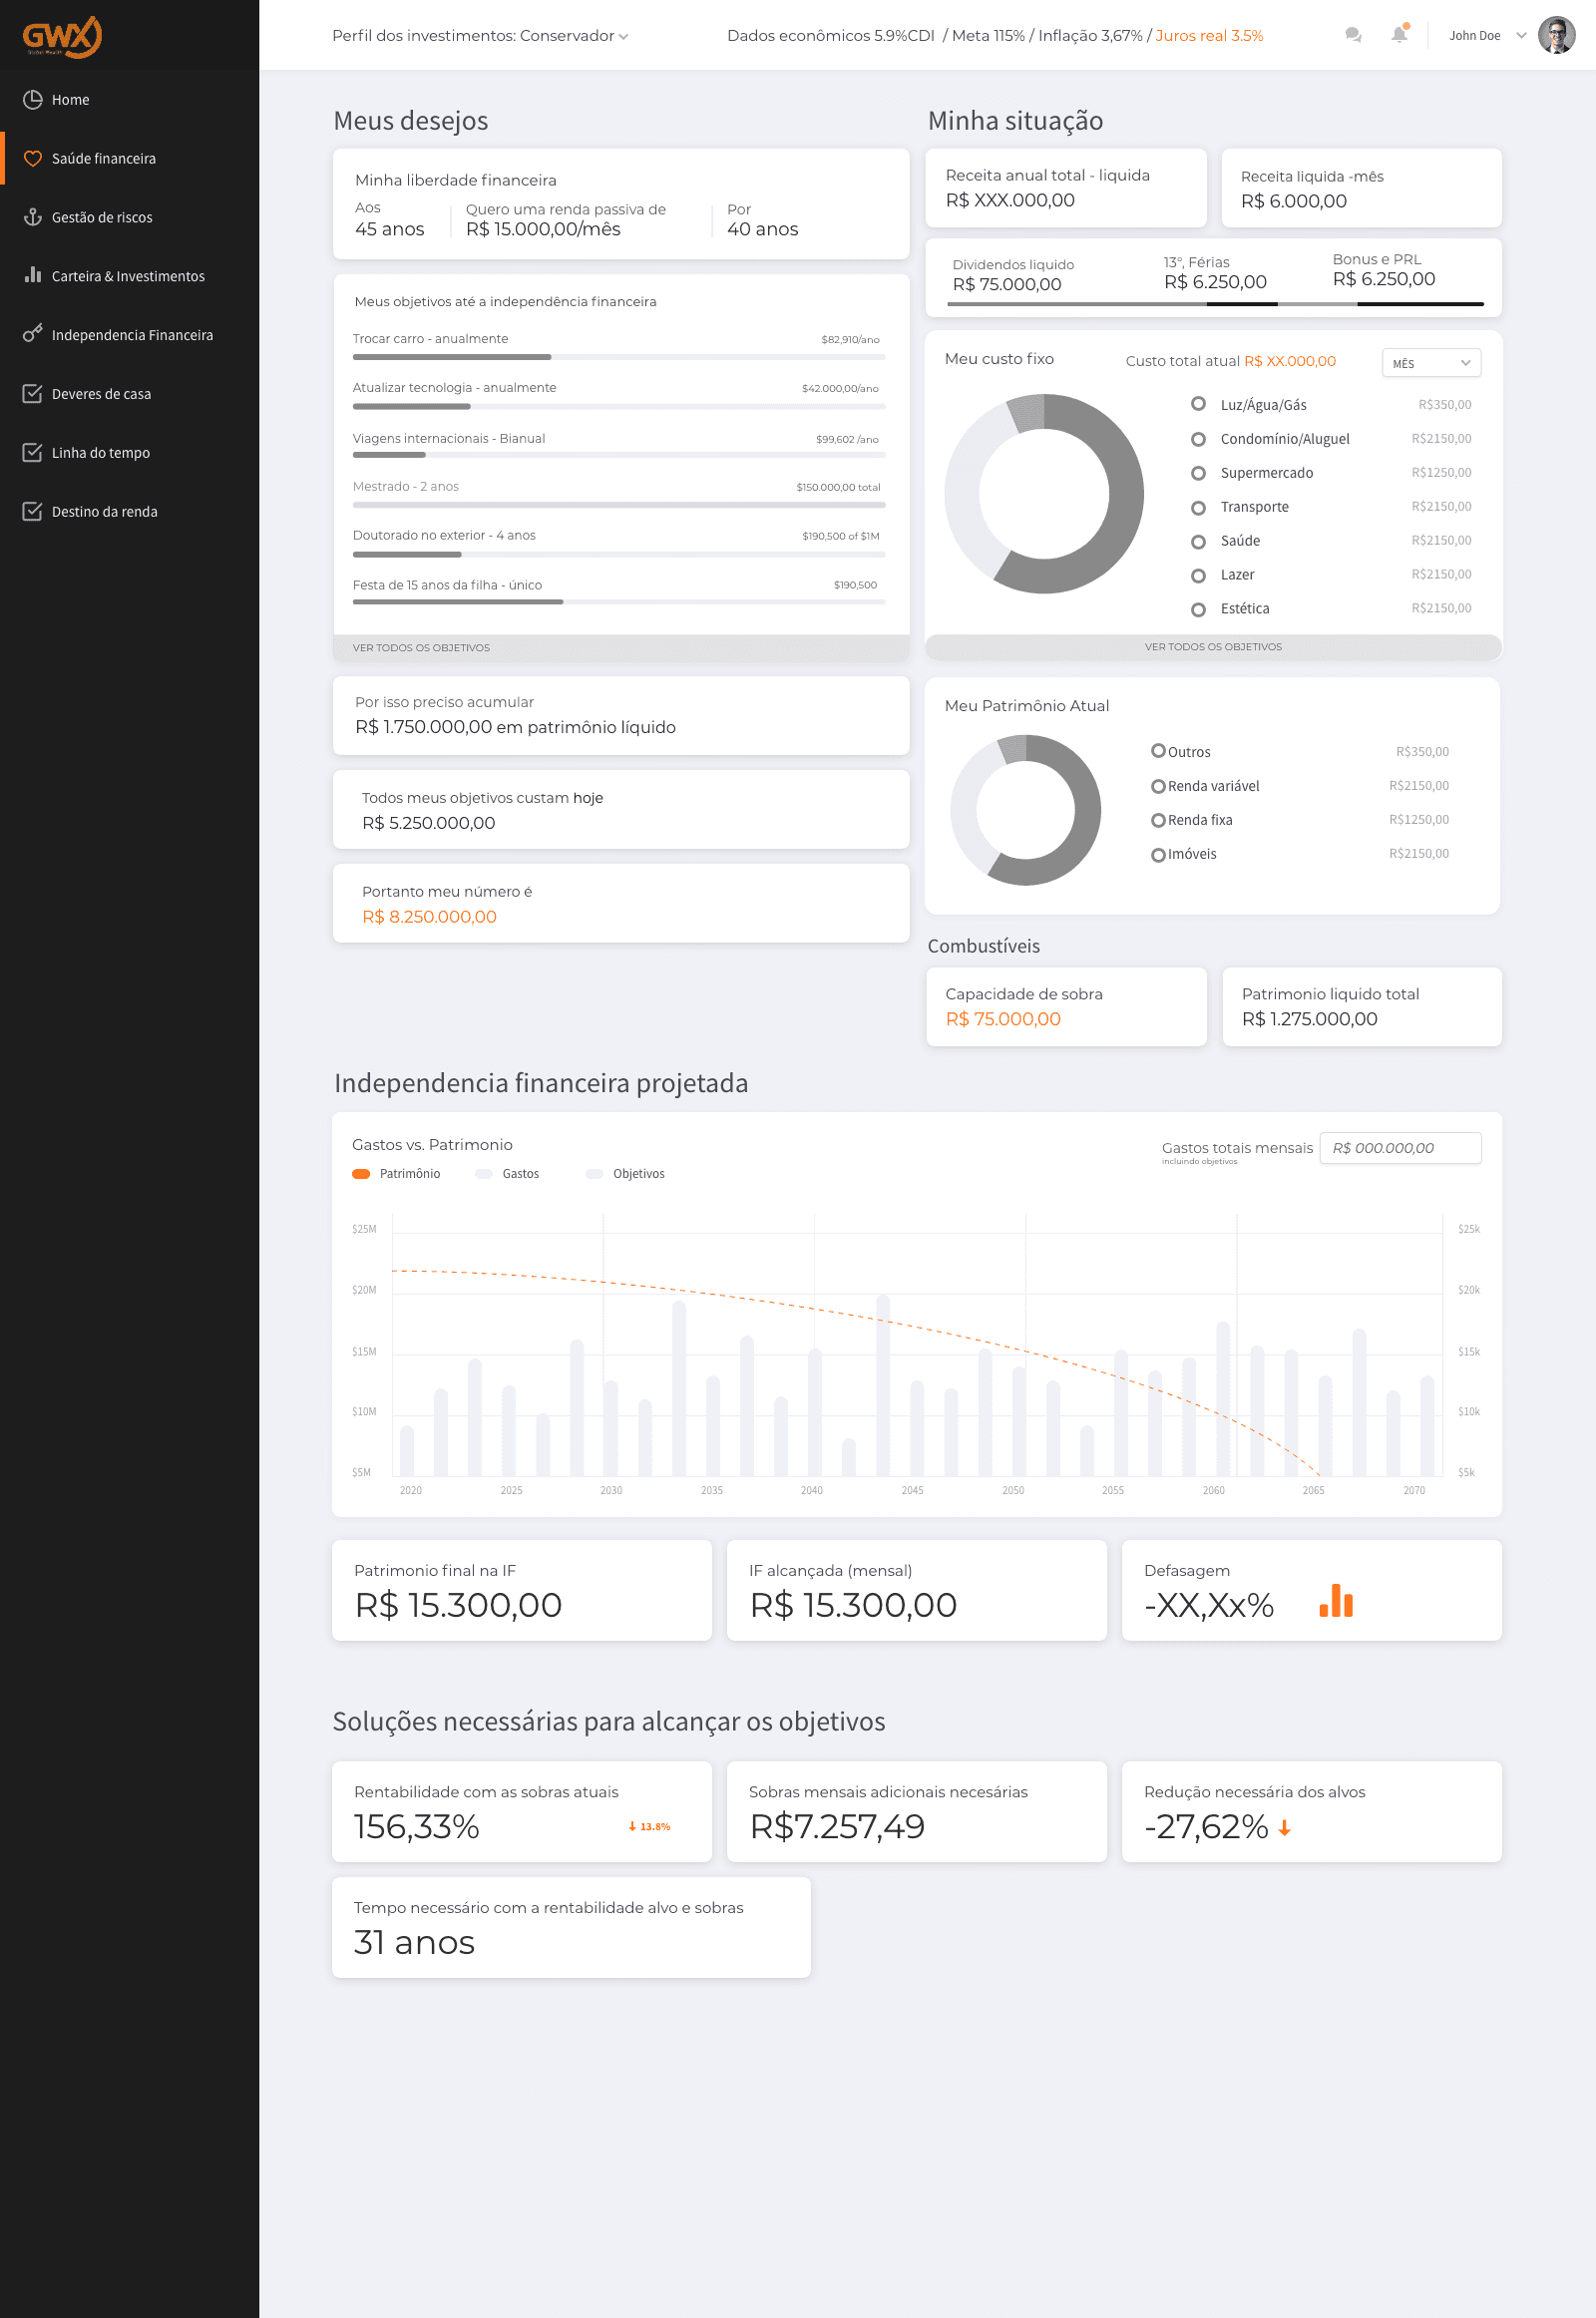Viewport: 1596px width, 2318px height.
Task: Select the Luz/Água/Gás radio circle
Action: click(1198, 404)
